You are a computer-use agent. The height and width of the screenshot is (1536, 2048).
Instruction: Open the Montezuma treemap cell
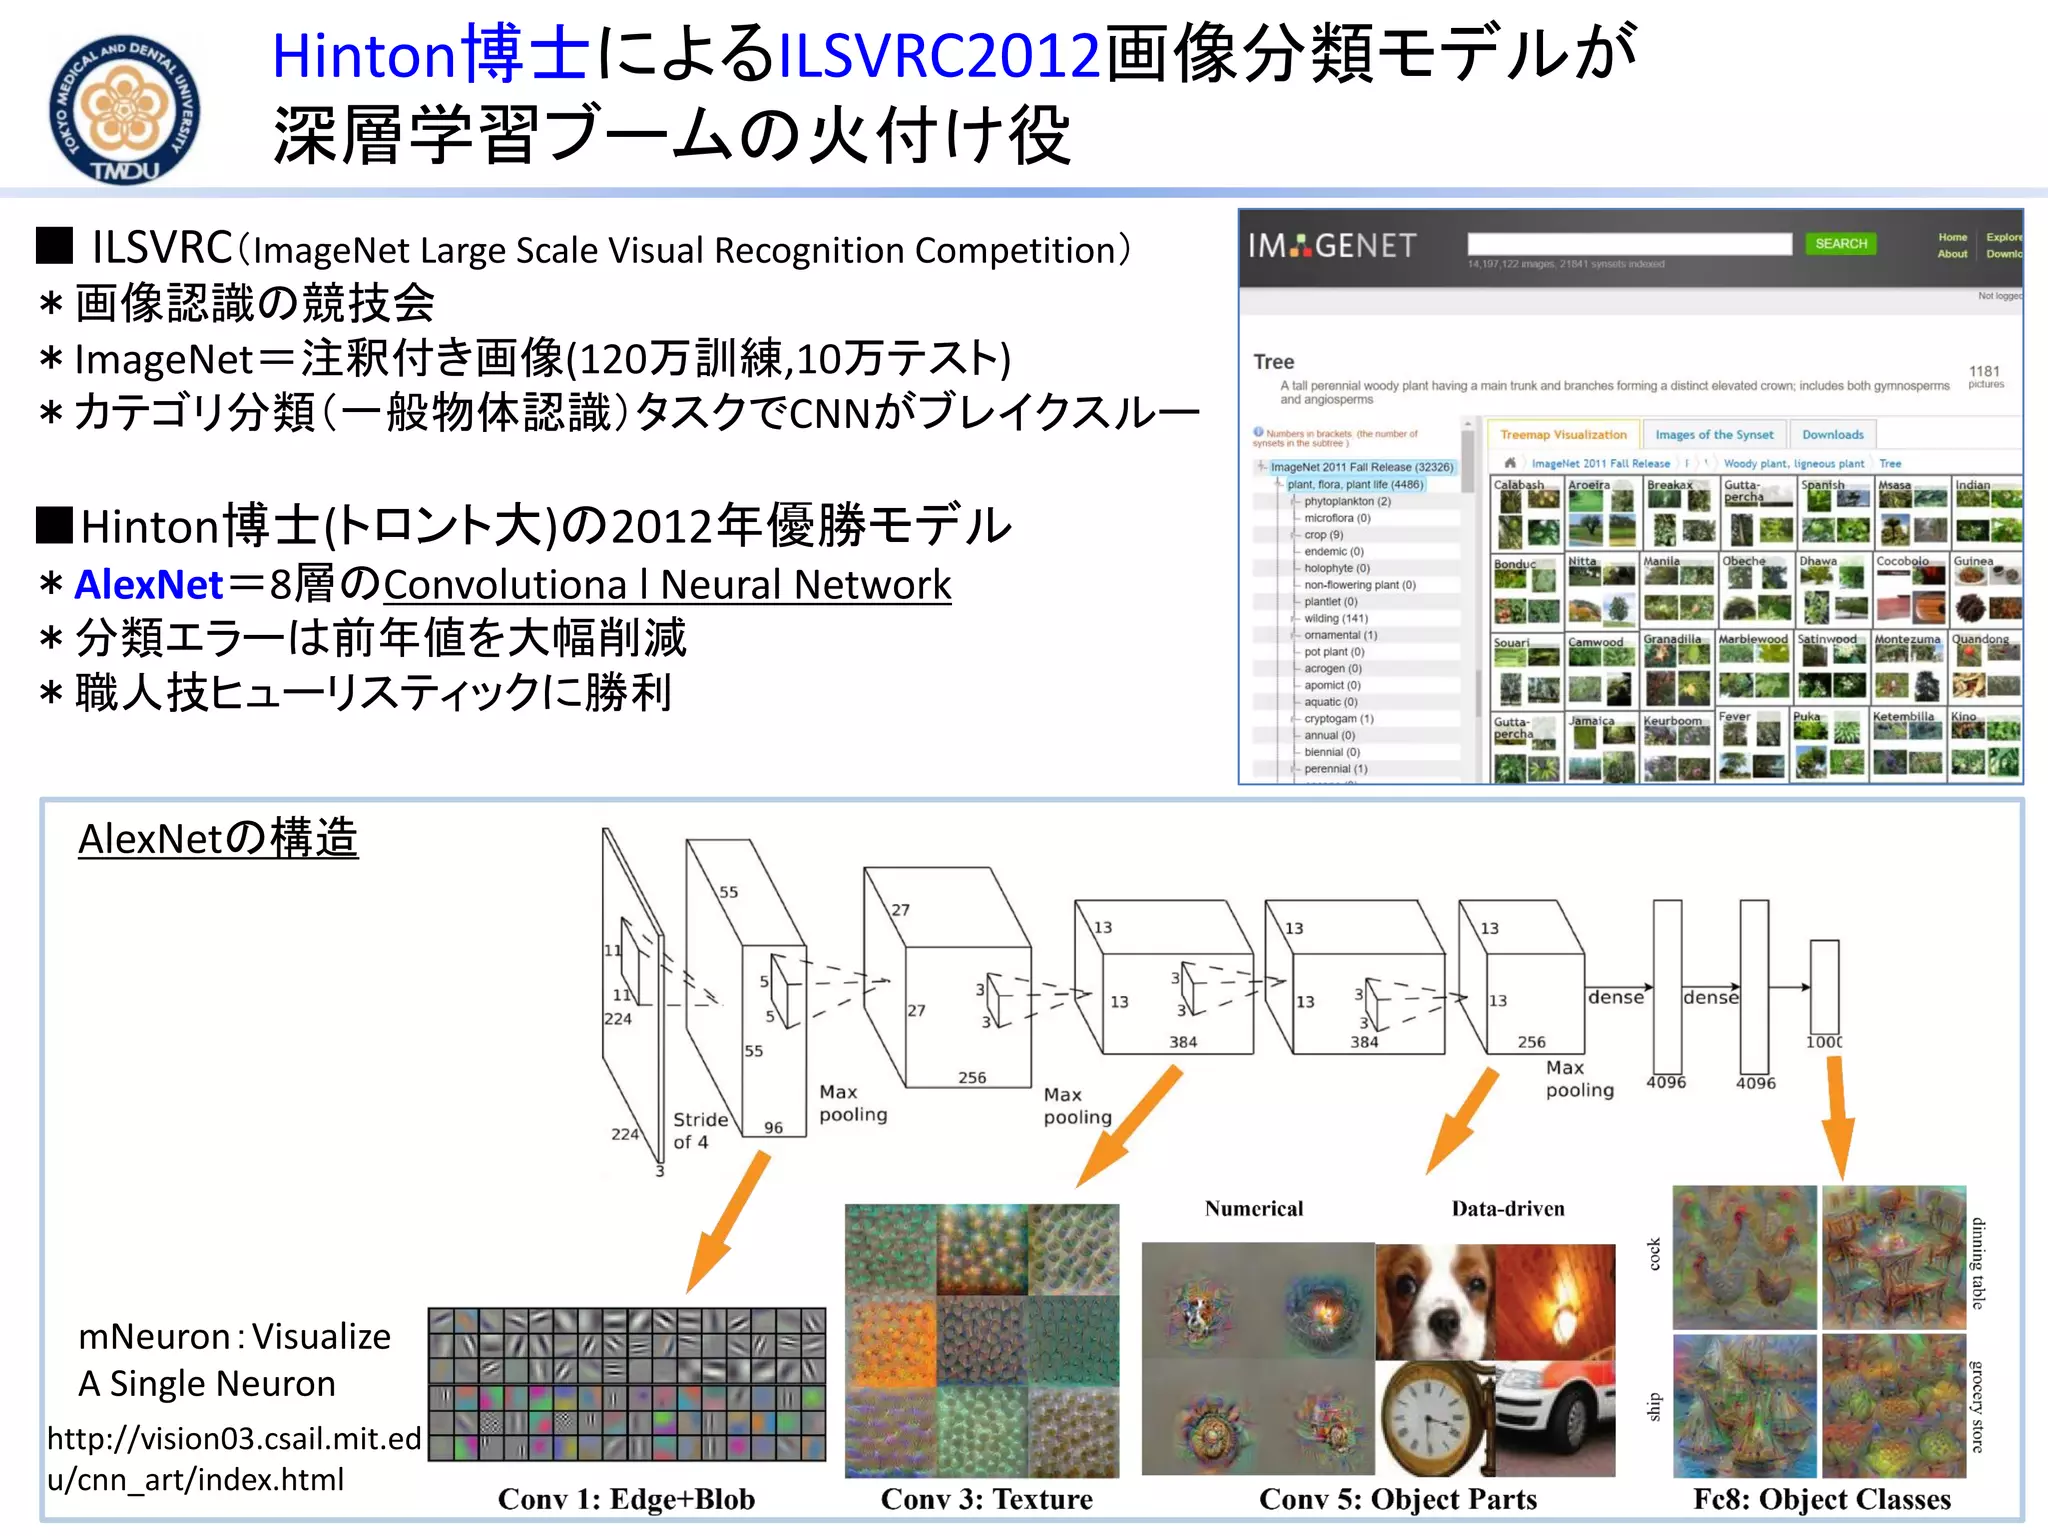1908,668
